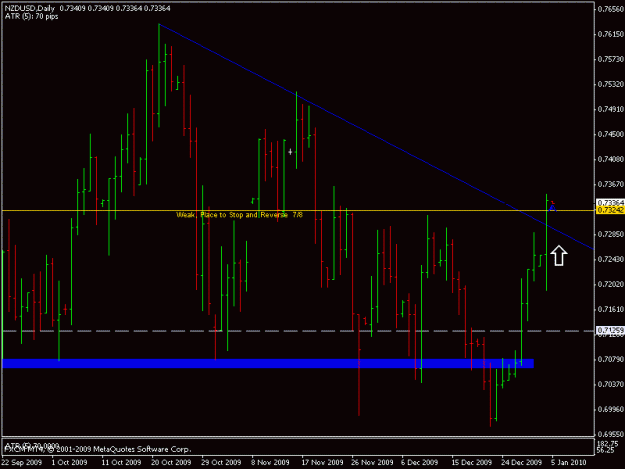Click the '5 Jan 2010' date label
The width and height of the screenshot is (625, 469).
(569, 462)
